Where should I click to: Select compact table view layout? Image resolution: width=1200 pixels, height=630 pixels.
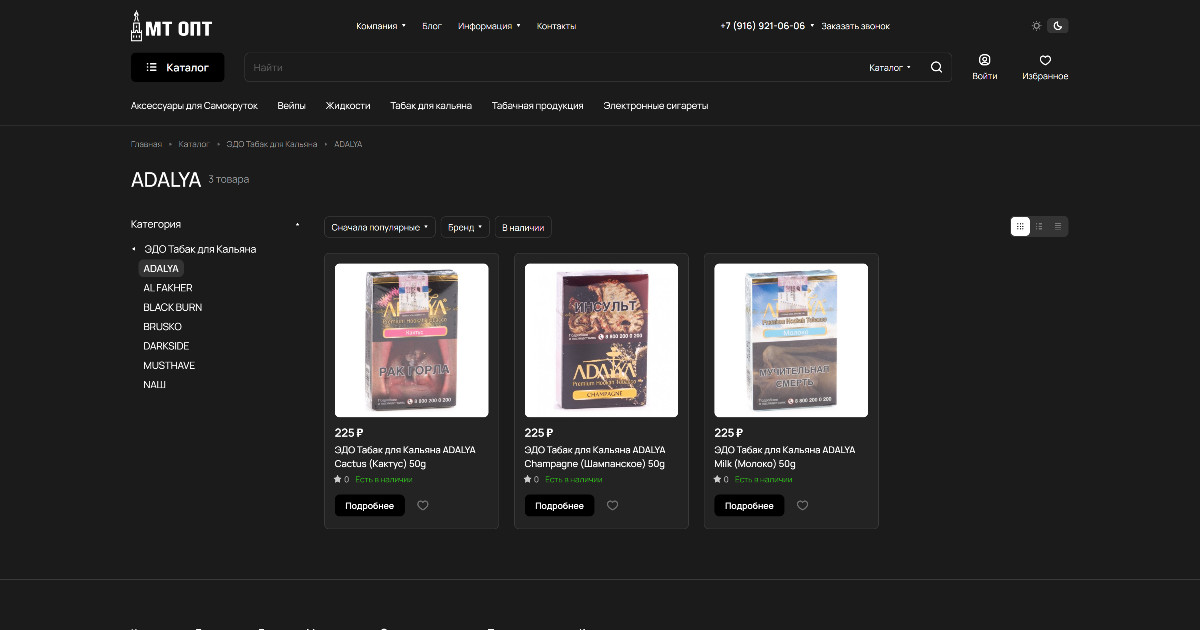pyautogui.click(x=1058, y=227)
